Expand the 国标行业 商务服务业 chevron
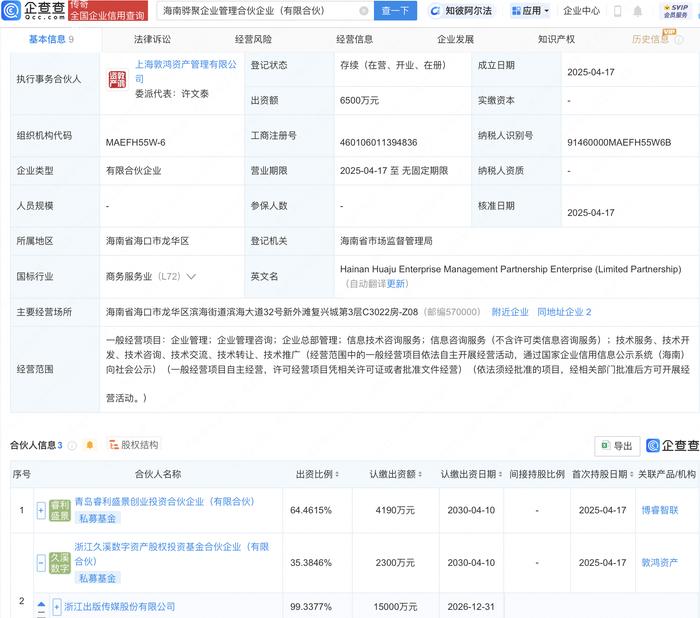Image resolution: width=700 pixels, height=618 pixels. (191, 276)
